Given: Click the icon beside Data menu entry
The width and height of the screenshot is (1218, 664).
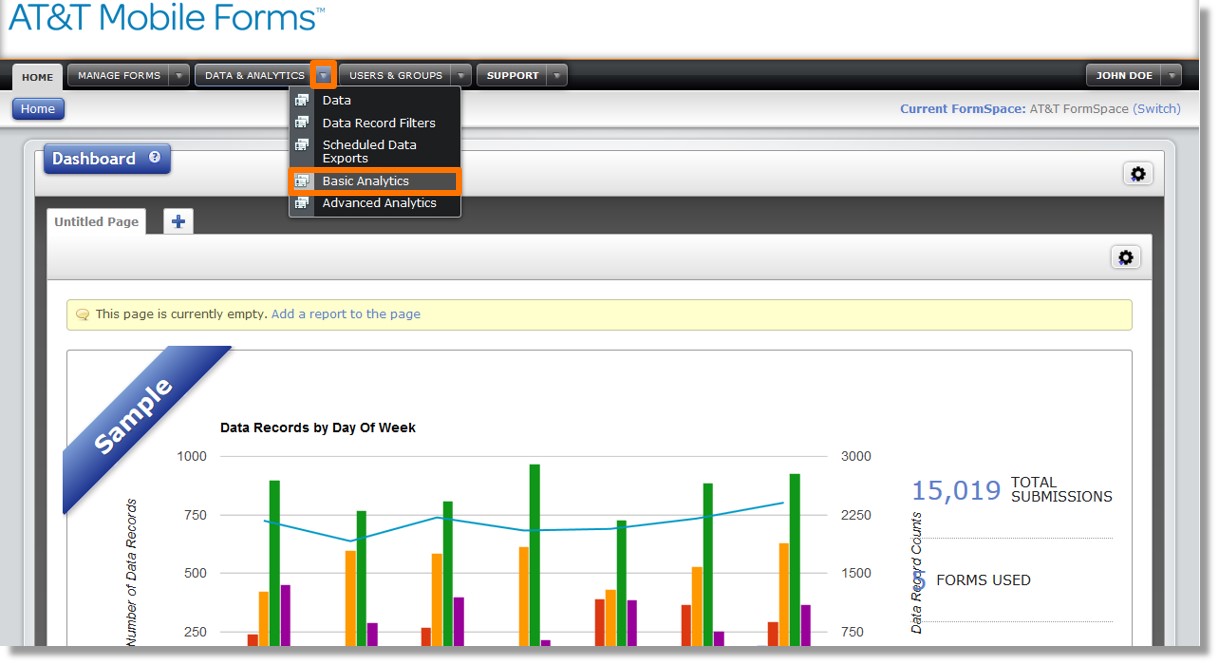Looking at the screenshot, I should 302,100.
